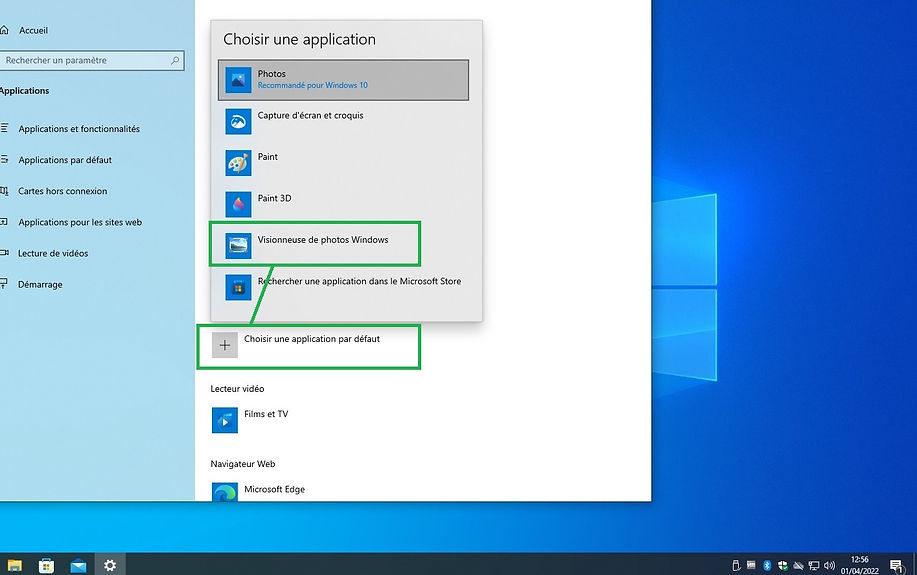This screenshot has height=575, width=917.
Task: Open Applications par défaut page
Action: pos(65,160)
